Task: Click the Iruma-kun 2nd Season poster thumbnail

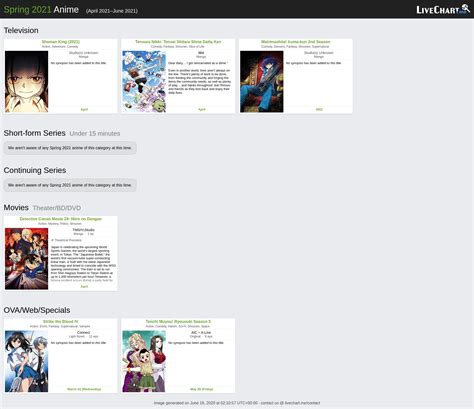Action: click(262, 82)
